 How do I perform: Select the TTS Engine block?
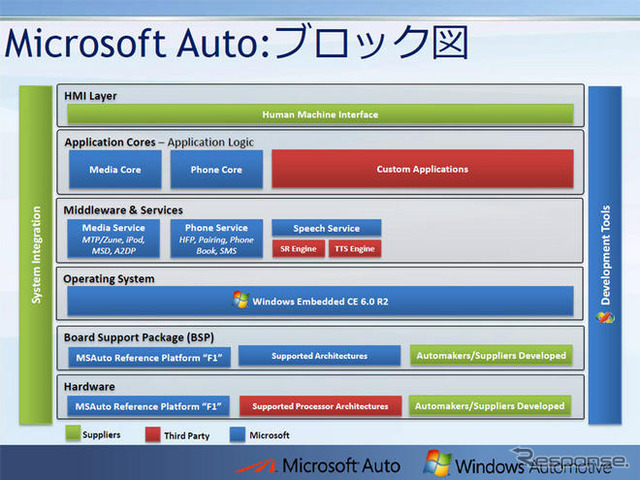(355, 249)
